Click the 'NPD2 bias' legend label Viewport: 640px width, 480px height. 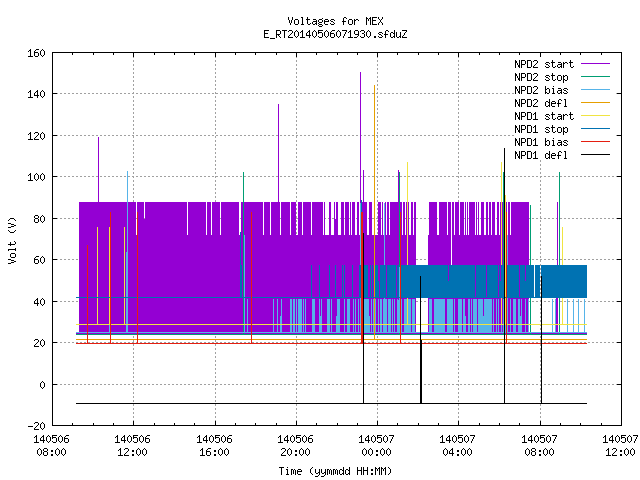(x=541, y=90)
